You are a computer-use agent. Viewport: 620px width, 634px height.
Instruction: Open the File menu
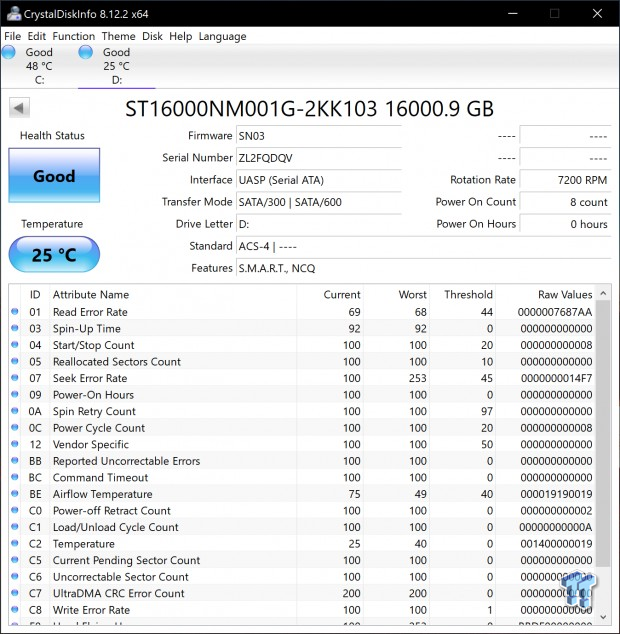13,36
